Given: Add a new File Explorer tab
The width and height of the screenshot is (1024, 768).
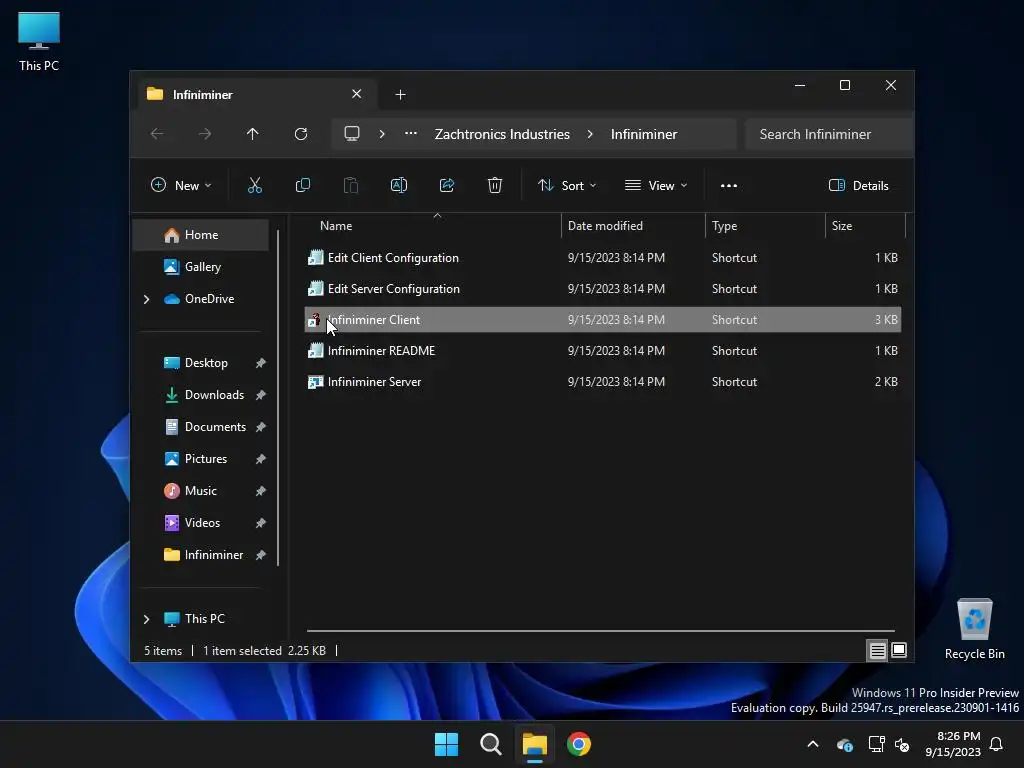Looking at the screenshot, I should pos(400,95).
